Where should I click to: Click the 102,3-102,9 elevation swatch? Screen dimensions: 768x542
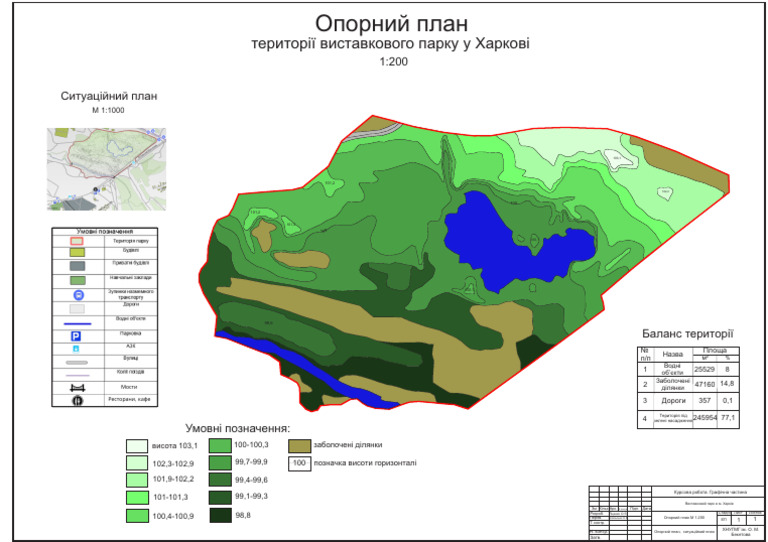pyautogui.click(x=137, y=463)
